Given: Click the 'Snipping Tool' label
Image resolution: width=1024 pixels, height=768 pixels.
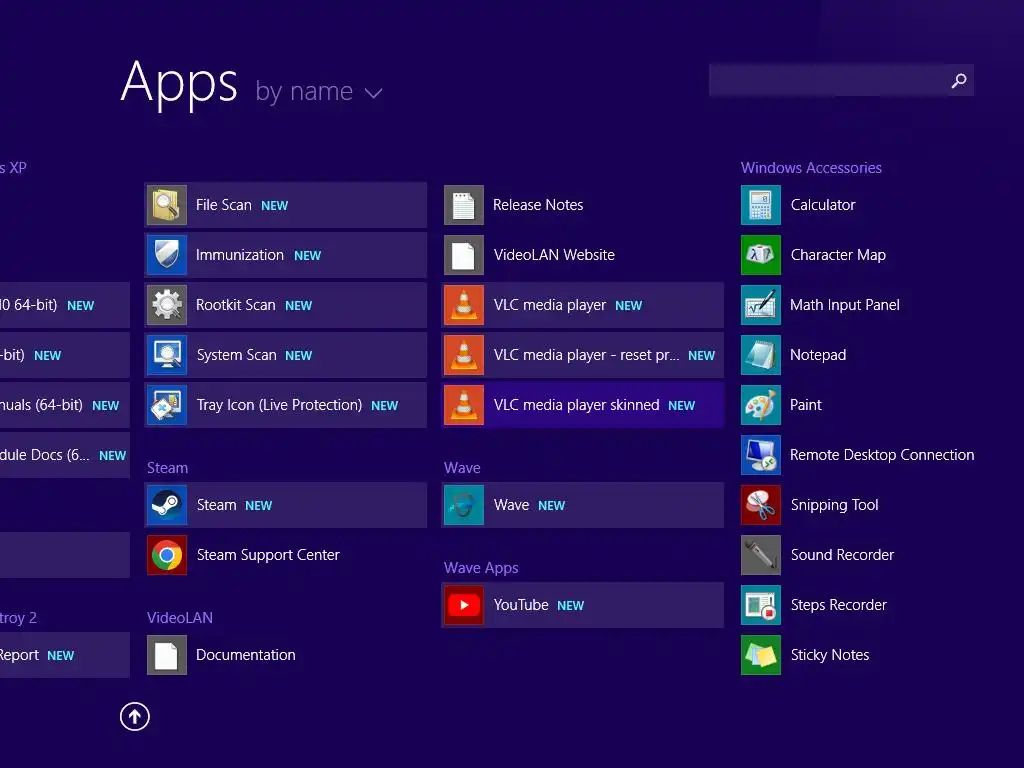Looking at the screenshot, I should (x=834, y=505).
